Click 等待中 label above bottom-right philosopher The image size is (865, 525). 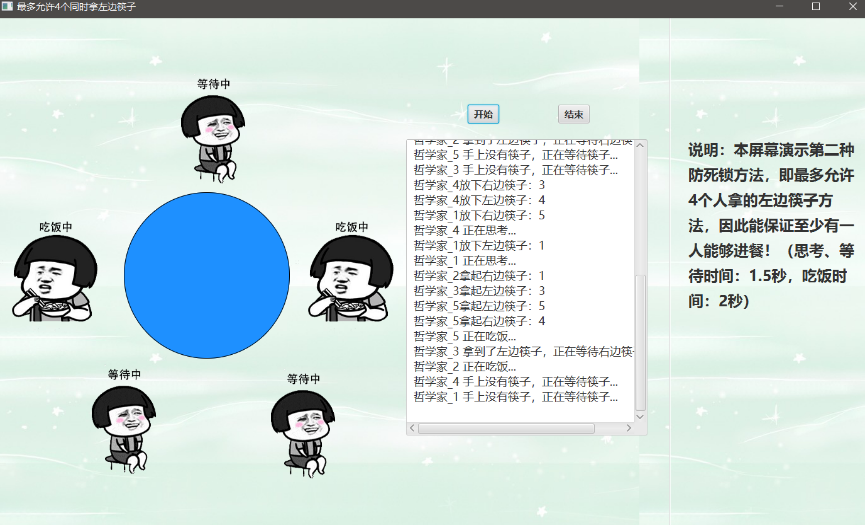pyautogui.click(x=303, y=379)
